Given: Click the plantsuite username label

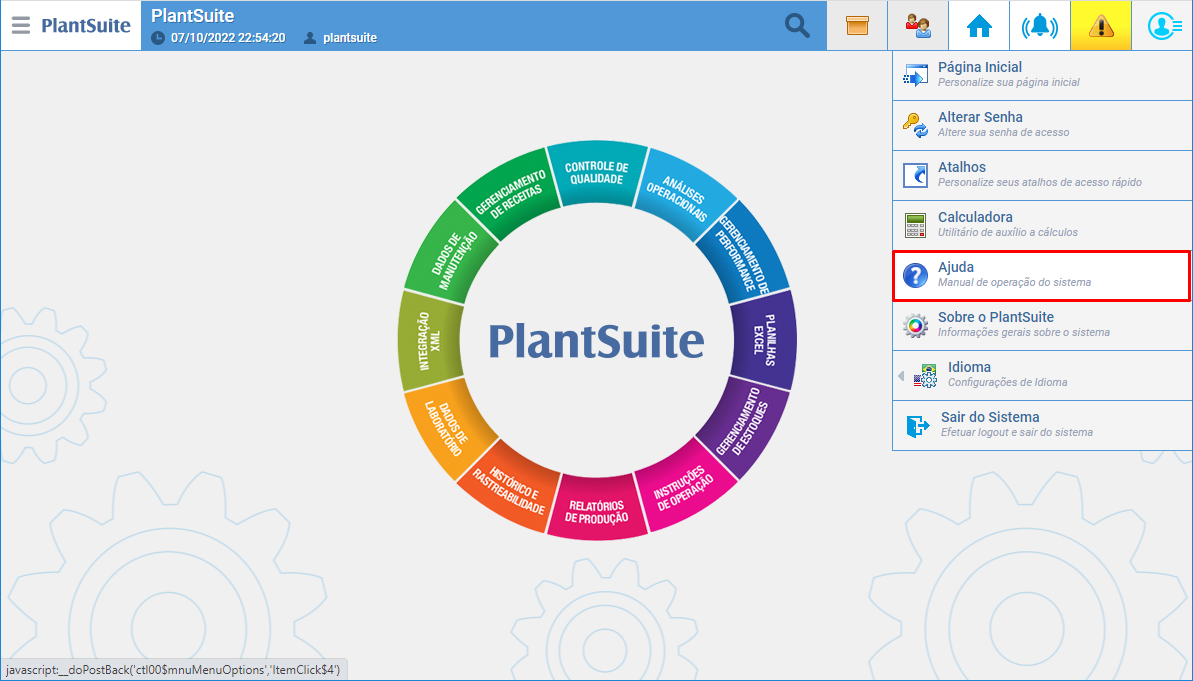Looking at the screenshot, I should 350,37.
